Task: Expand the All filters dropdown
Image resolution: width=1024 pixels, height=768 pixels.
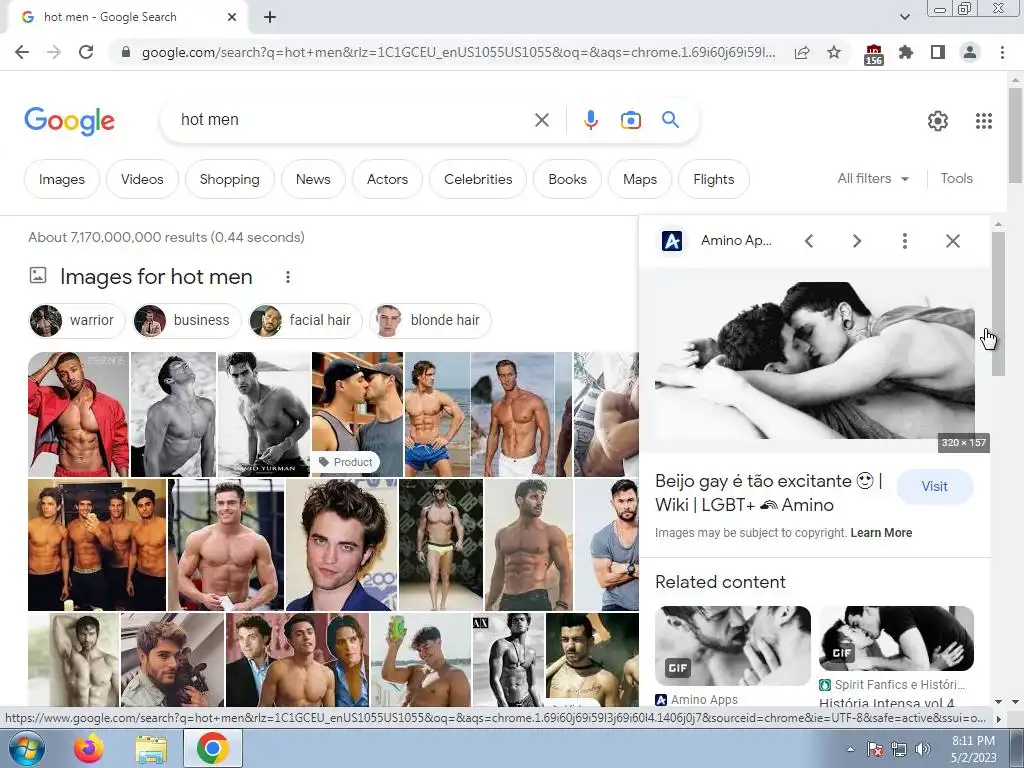Action: click(x=873, y=178)
